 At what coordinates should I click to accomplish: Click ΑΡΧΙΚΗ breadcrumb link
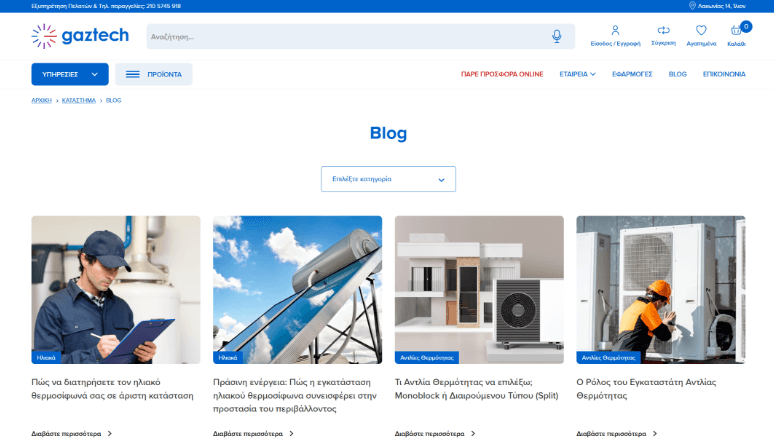pos(41,101)
